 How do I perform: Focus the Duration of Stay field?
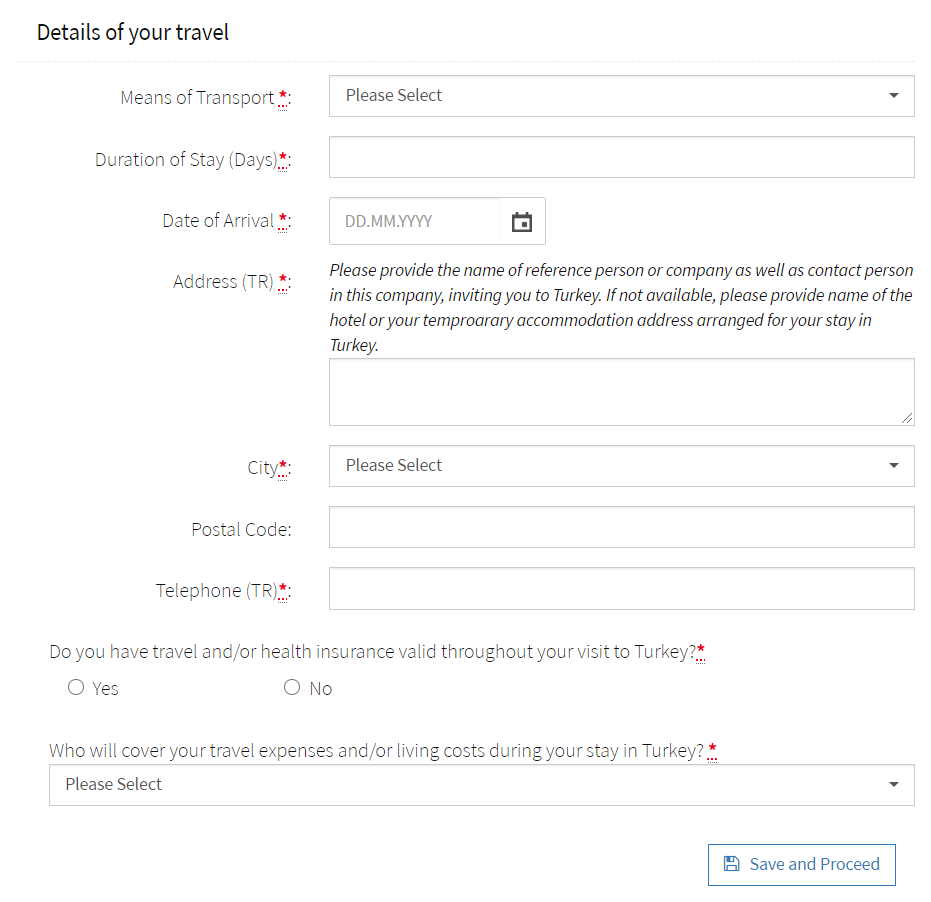(x=621, y=157)
